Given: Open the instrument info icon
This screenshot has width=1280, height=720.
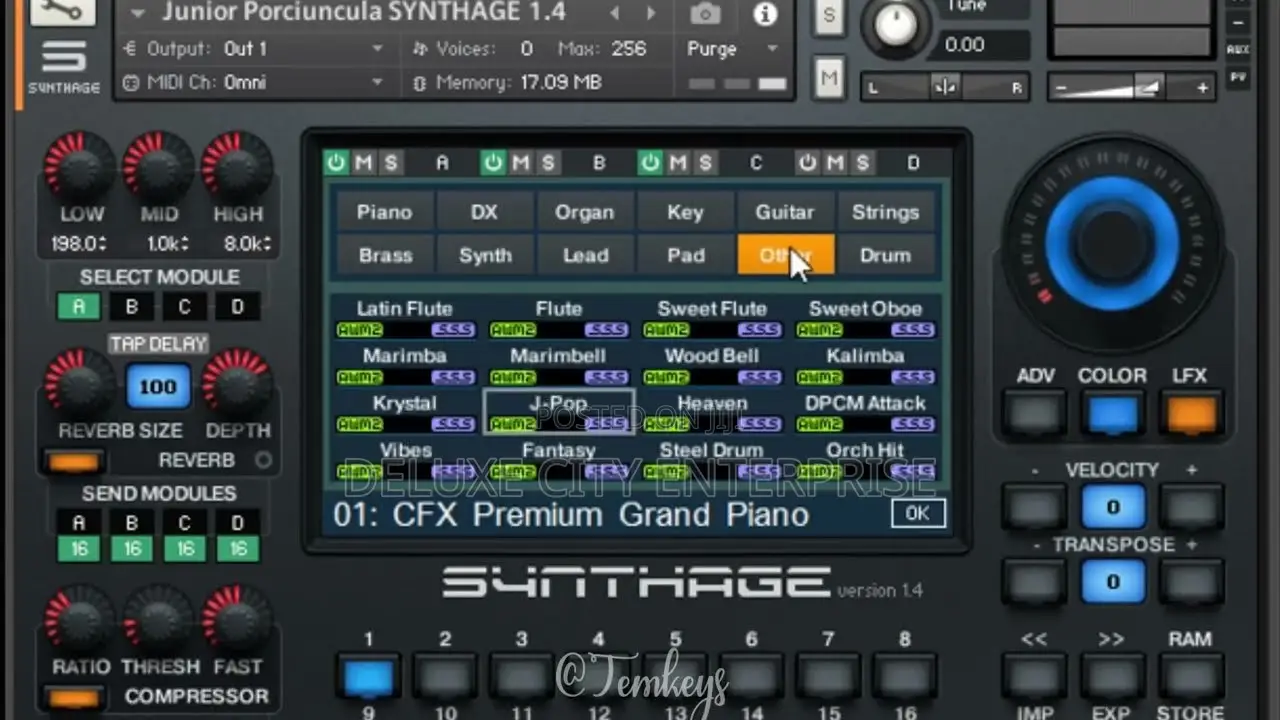Looking at the screenshot, I should [x=765, y=14].
